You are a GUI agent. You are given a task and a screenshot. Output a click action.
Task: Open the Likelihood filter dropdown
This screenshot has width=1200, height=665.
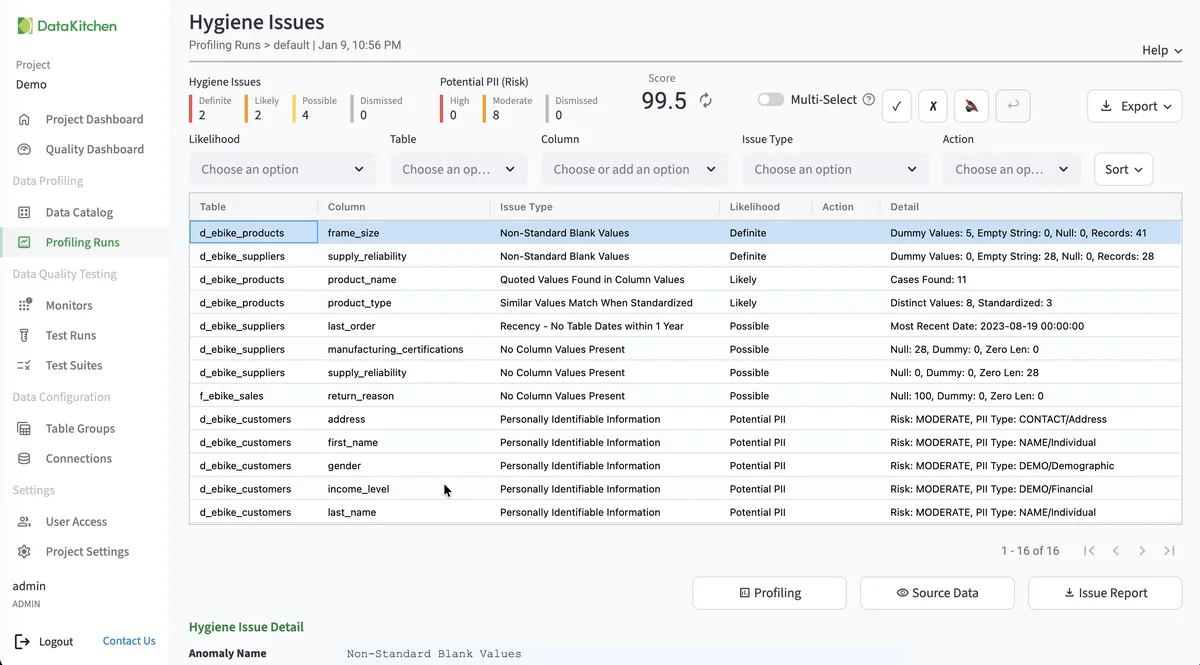pyautogui.click(x=282, y=169)
